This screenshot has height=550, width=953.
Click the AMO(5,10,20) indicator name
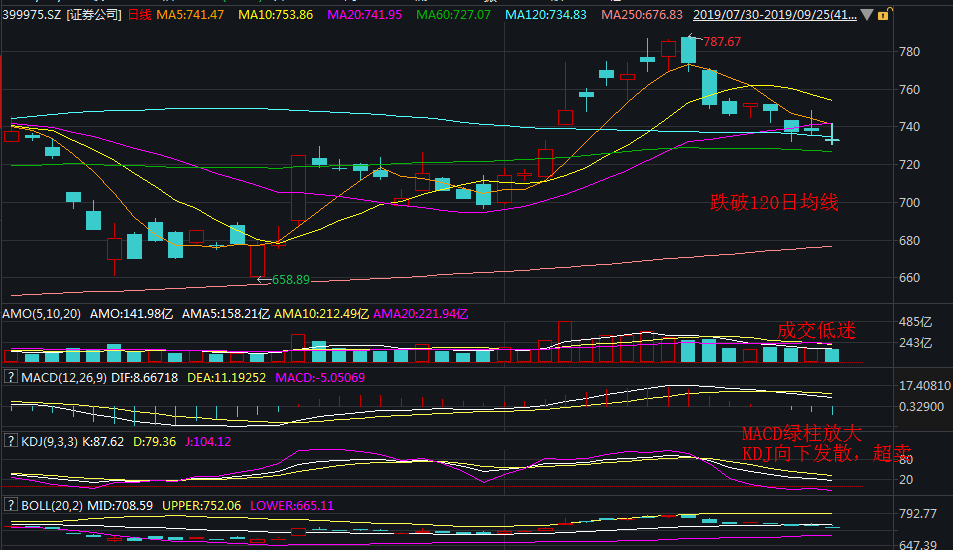41,314
